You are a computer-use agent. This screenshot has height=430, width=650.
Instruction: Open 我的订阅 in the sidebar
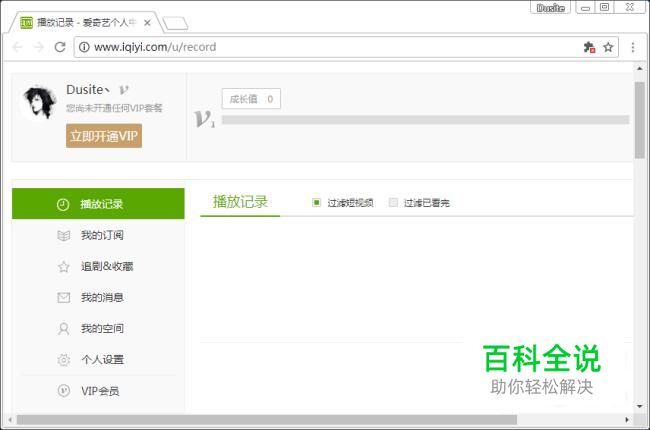pos(98,235)
